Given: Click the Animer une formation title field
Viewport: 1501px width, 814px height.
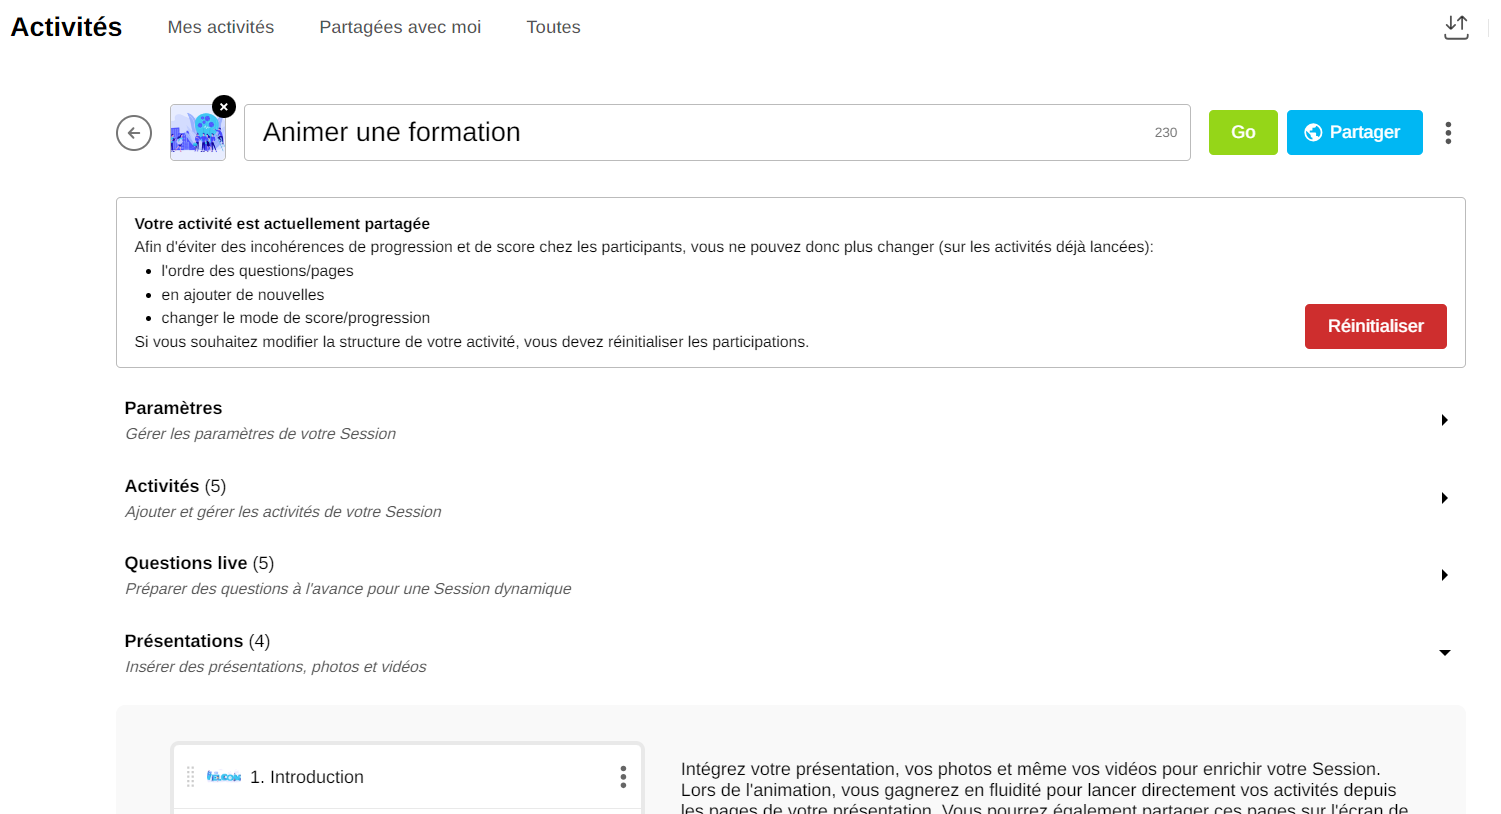Looking at the screenshot, I should click(700, 132).
